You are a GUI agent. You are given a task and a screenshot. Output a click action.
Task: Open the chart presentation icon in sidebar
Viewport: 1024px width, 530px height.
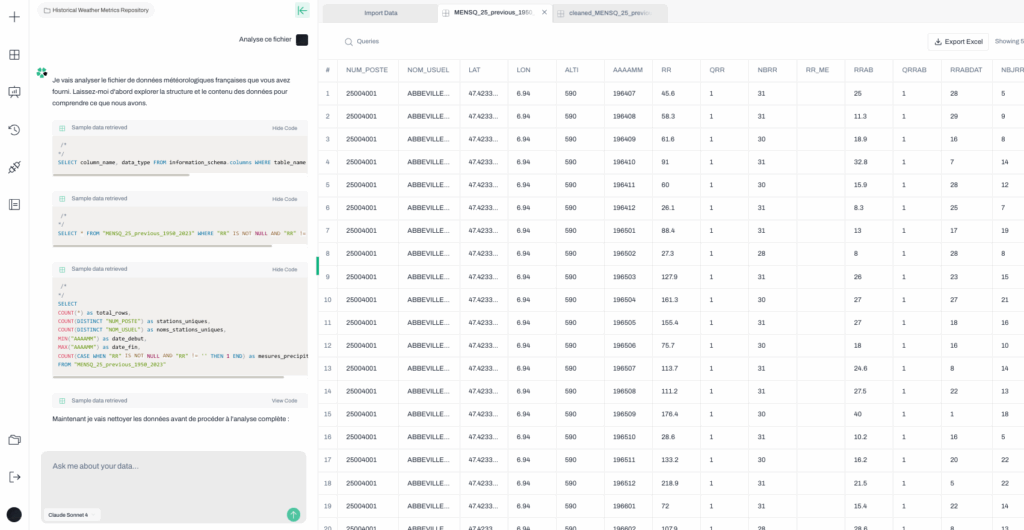click(14, 92)
